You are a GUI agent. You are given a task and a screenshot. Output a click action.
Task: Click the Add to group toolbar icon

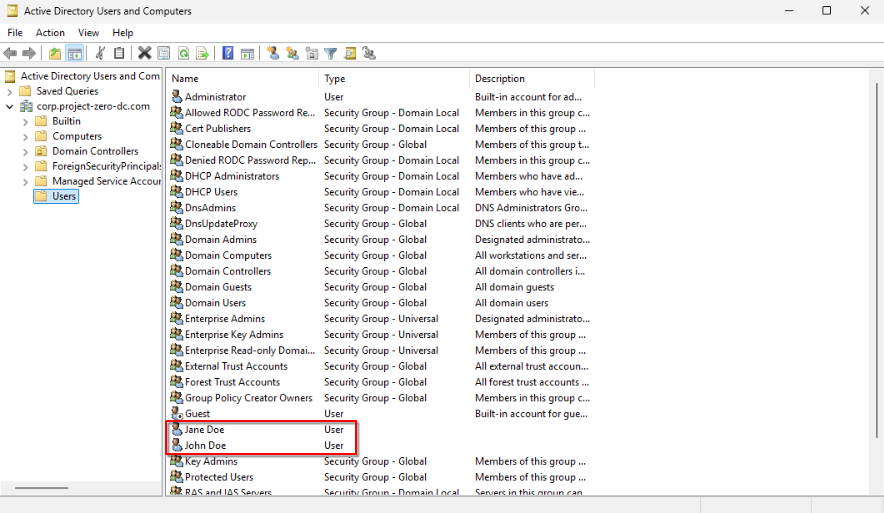[369, 54]
